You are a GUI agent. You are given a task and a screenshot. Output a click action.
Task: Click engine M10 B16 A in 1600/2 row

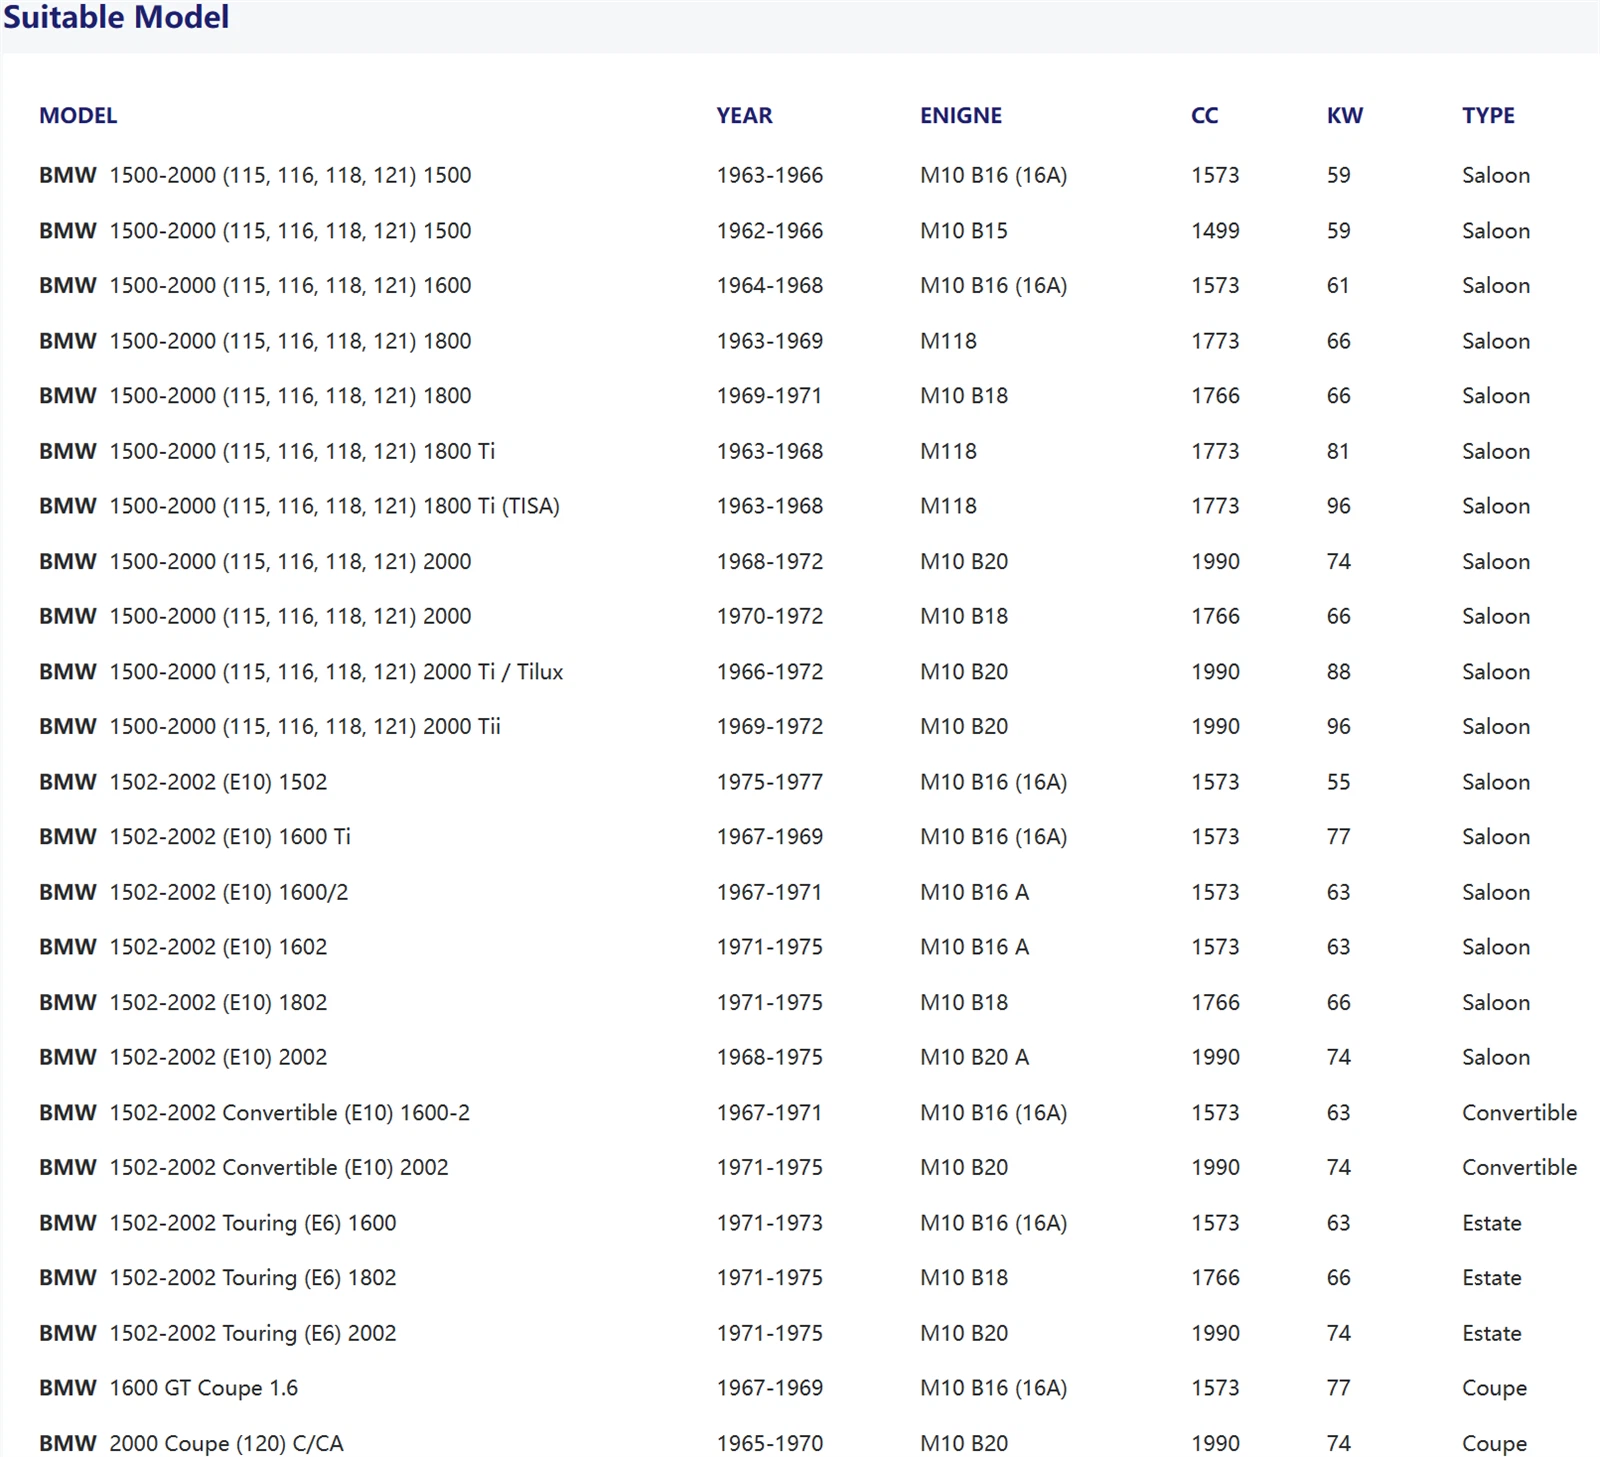point(974,892)
